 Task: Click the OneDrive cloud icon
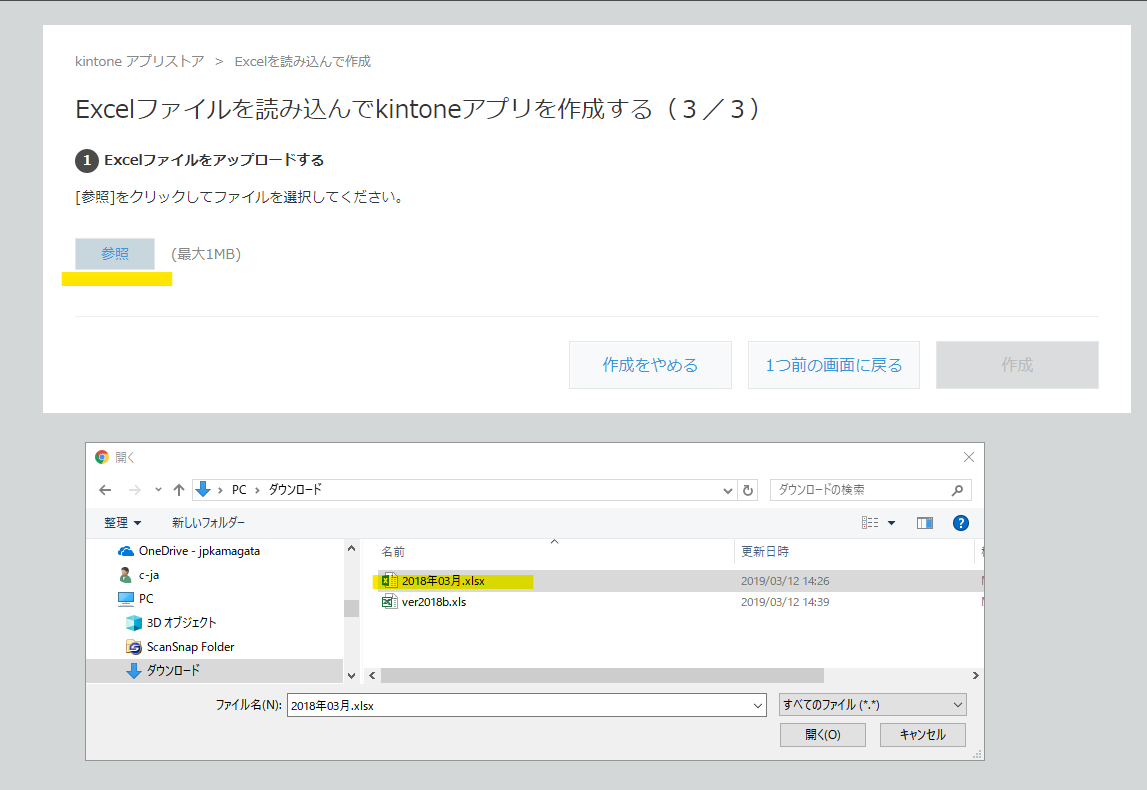126,551
